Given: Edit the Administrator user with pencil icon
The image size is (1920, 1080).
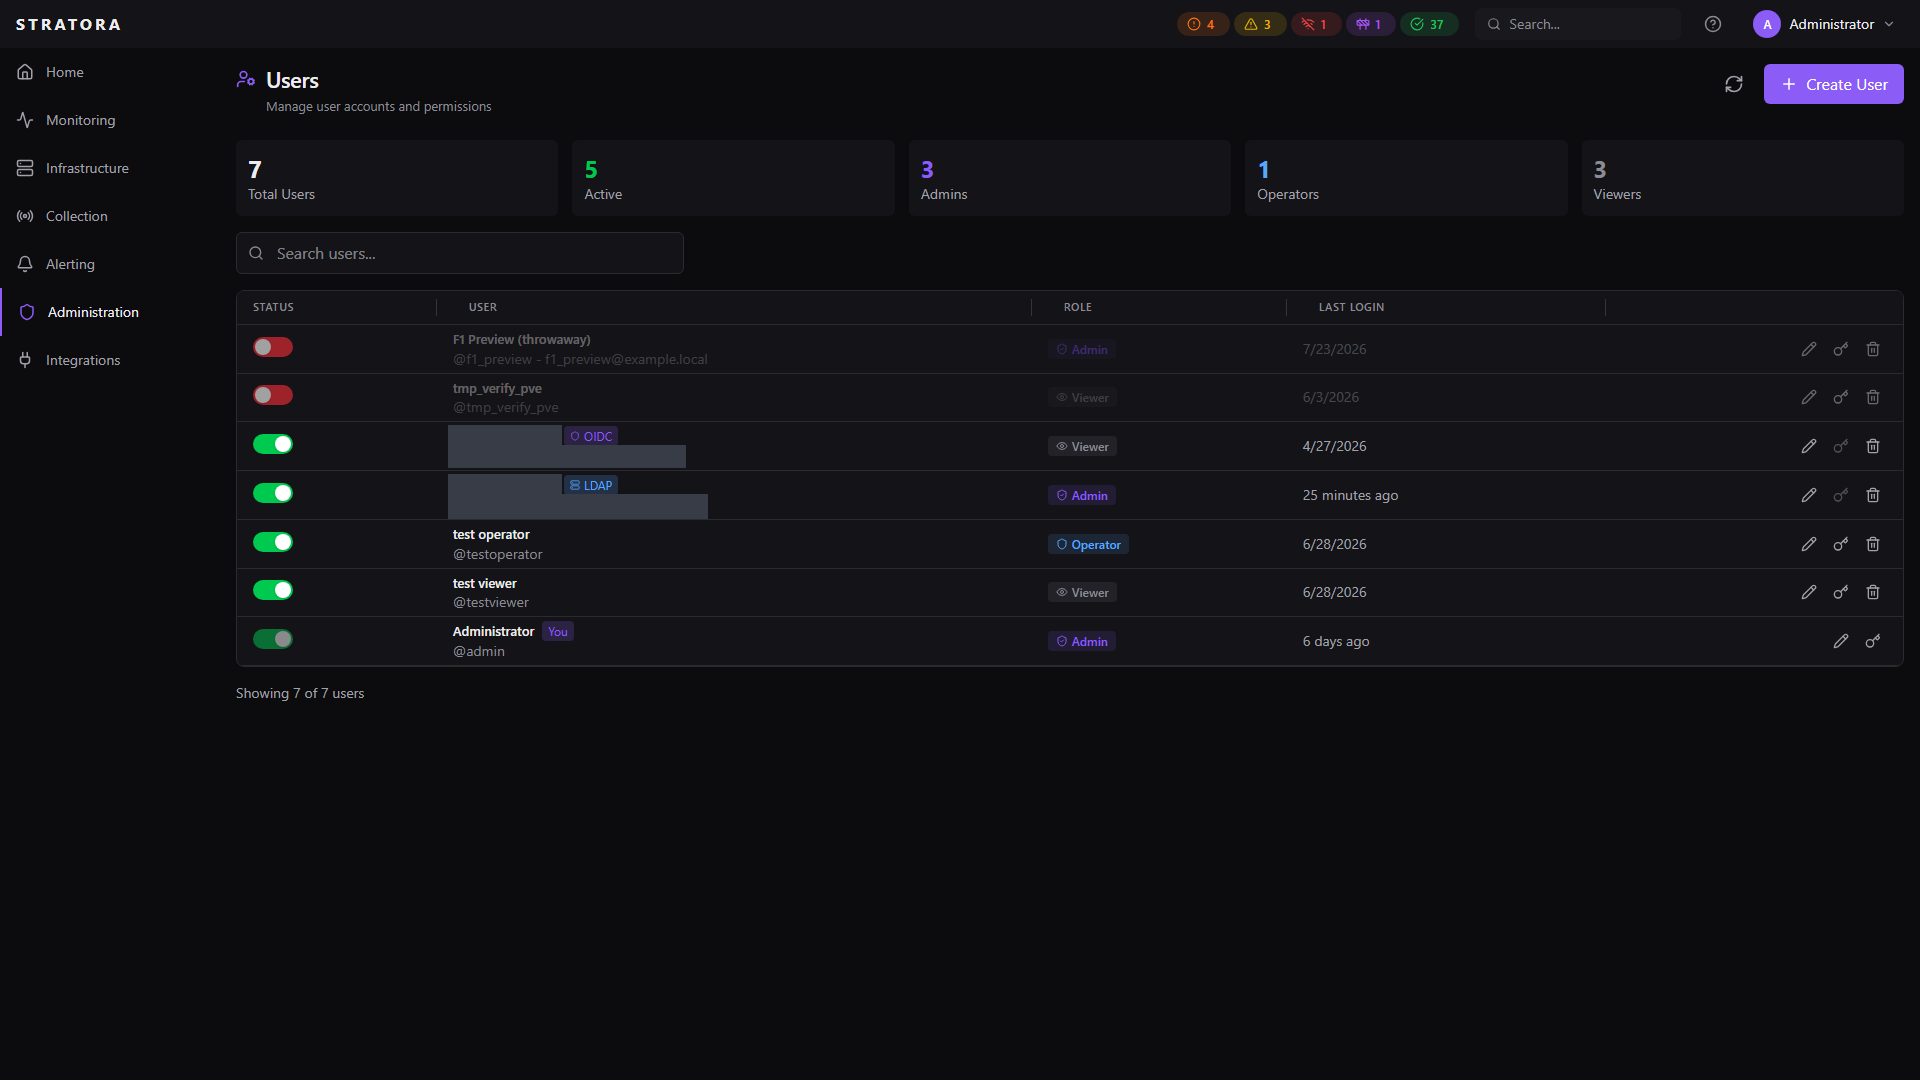Looking at the screenshot, I should (x=1841, y=641).
